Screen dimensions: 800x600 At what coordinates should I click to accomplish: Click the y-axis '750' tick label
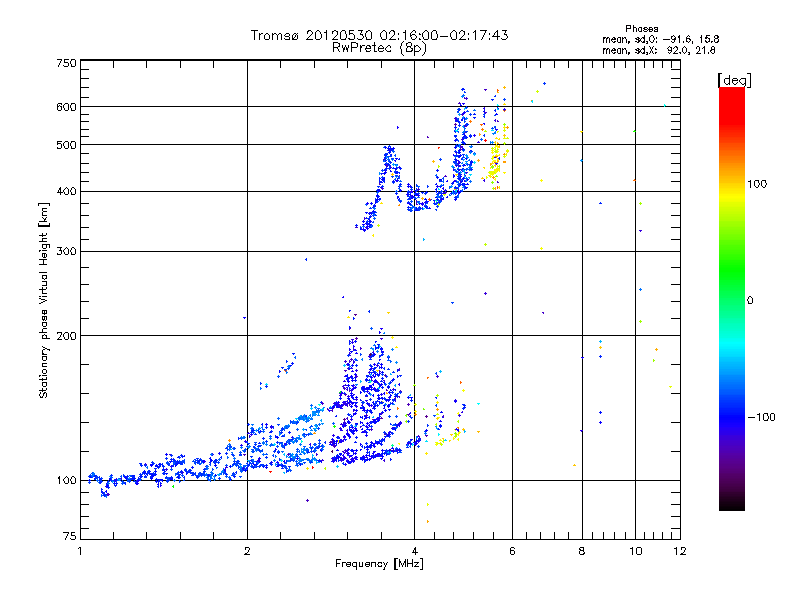coord(67,63)
